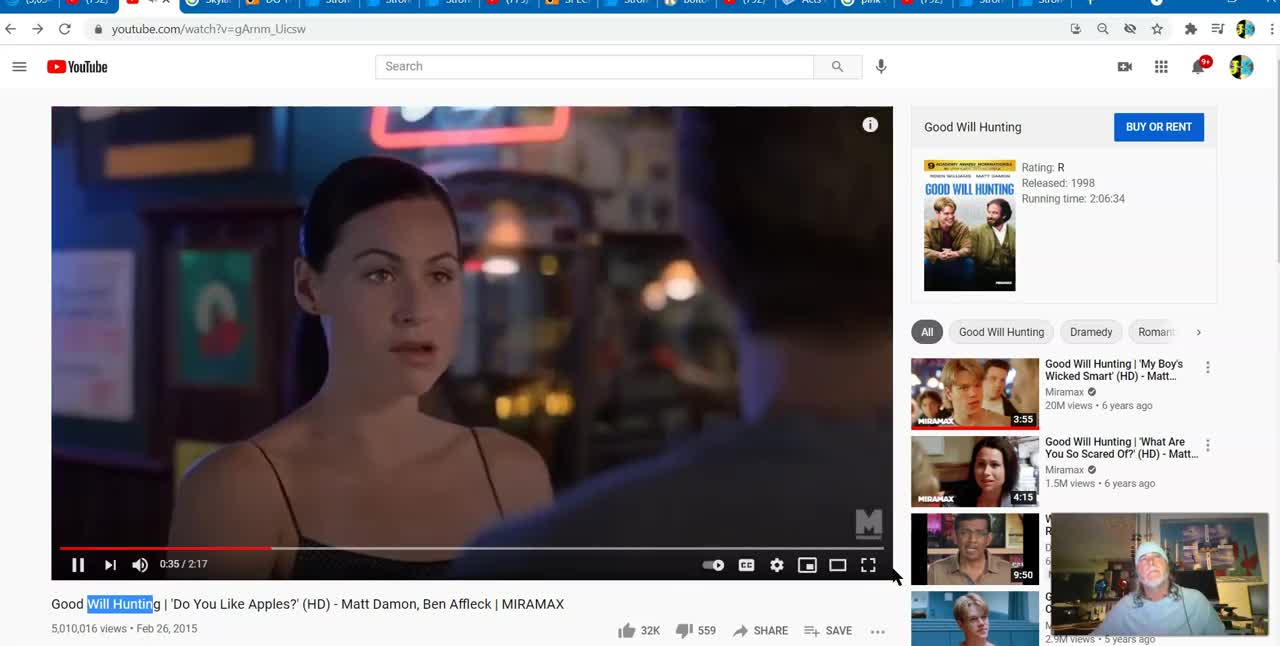
Task: Switch to theater mode
Action: click(838, 565)
